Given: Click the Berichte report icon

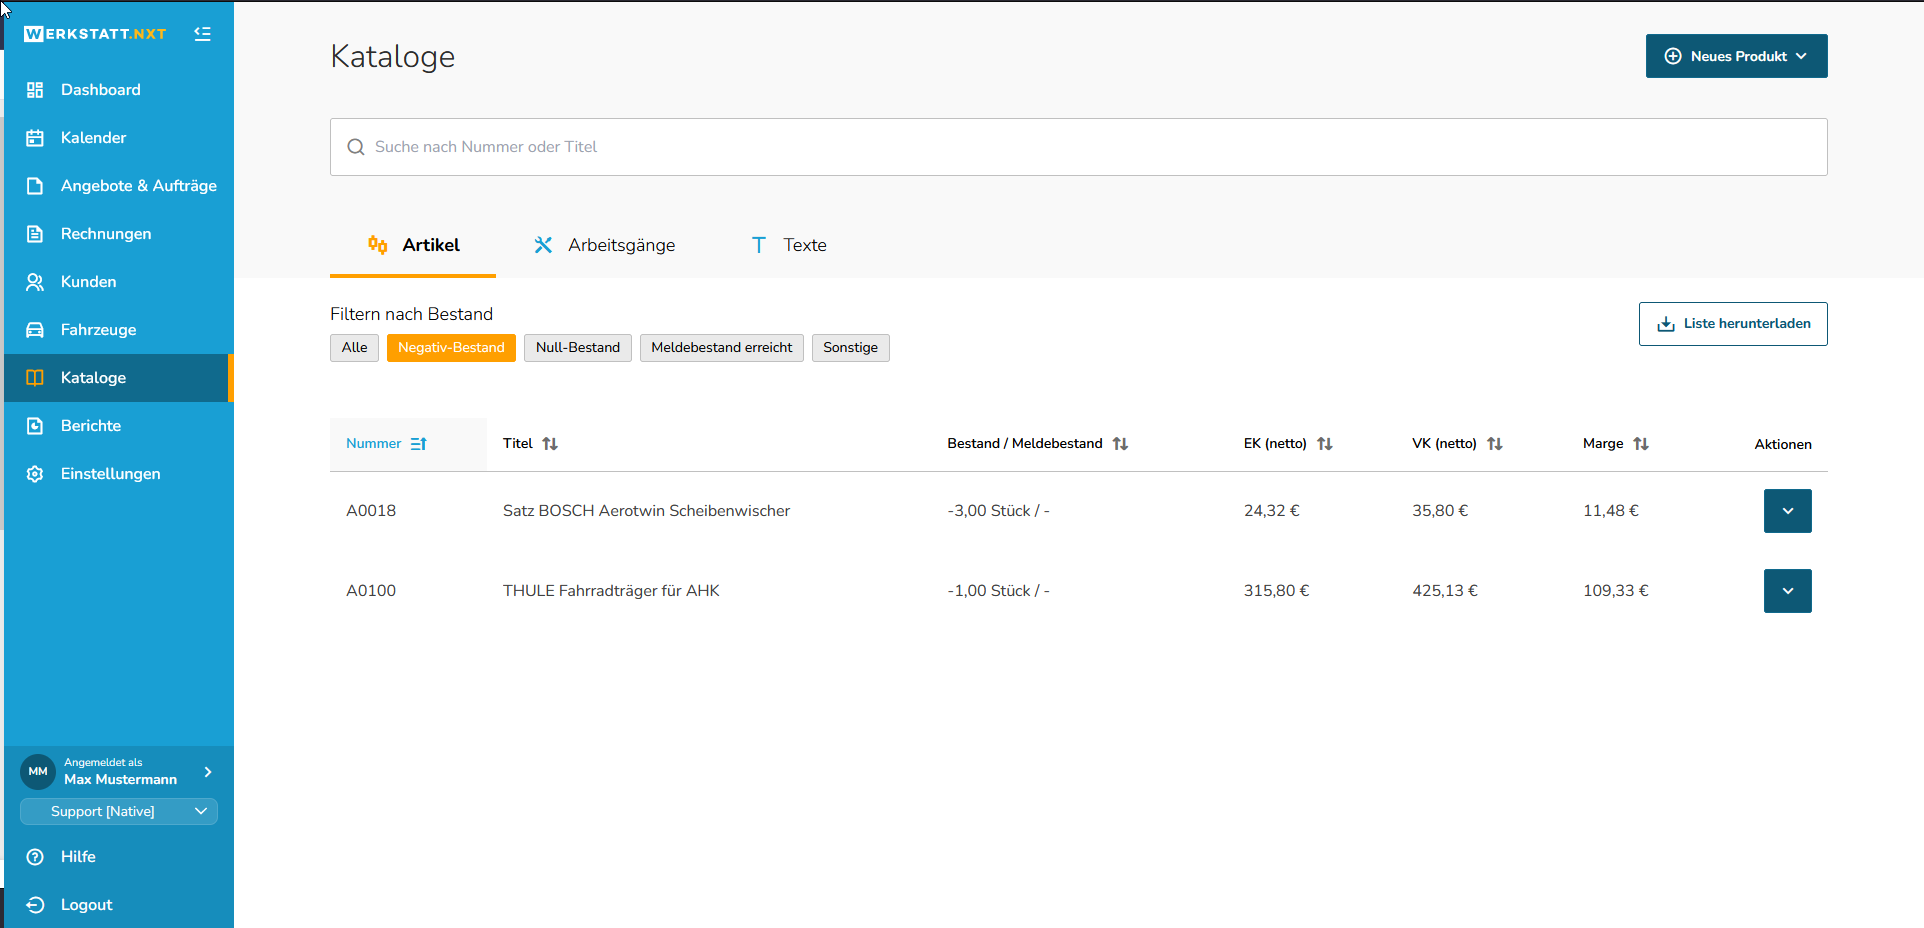Looking at the screenshot, I should [35, 426].
